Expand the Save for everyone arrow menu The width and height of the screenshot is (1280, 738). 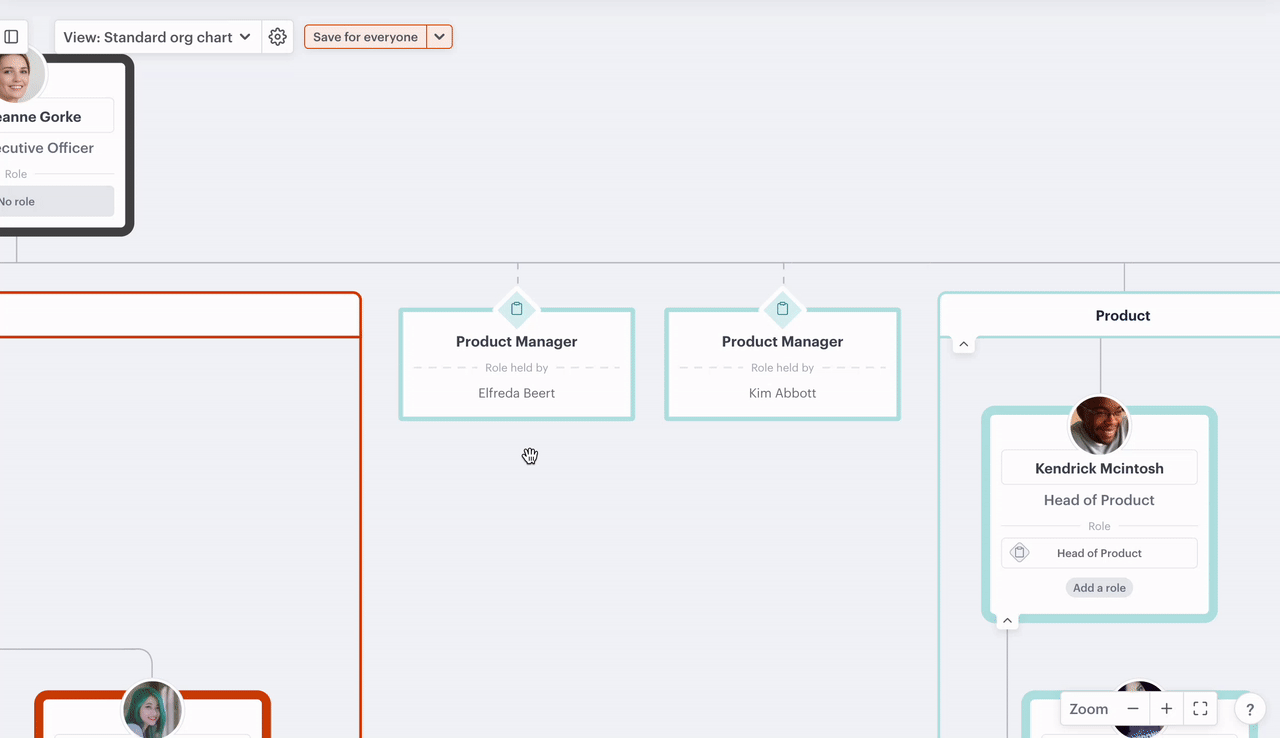[440, 37]
